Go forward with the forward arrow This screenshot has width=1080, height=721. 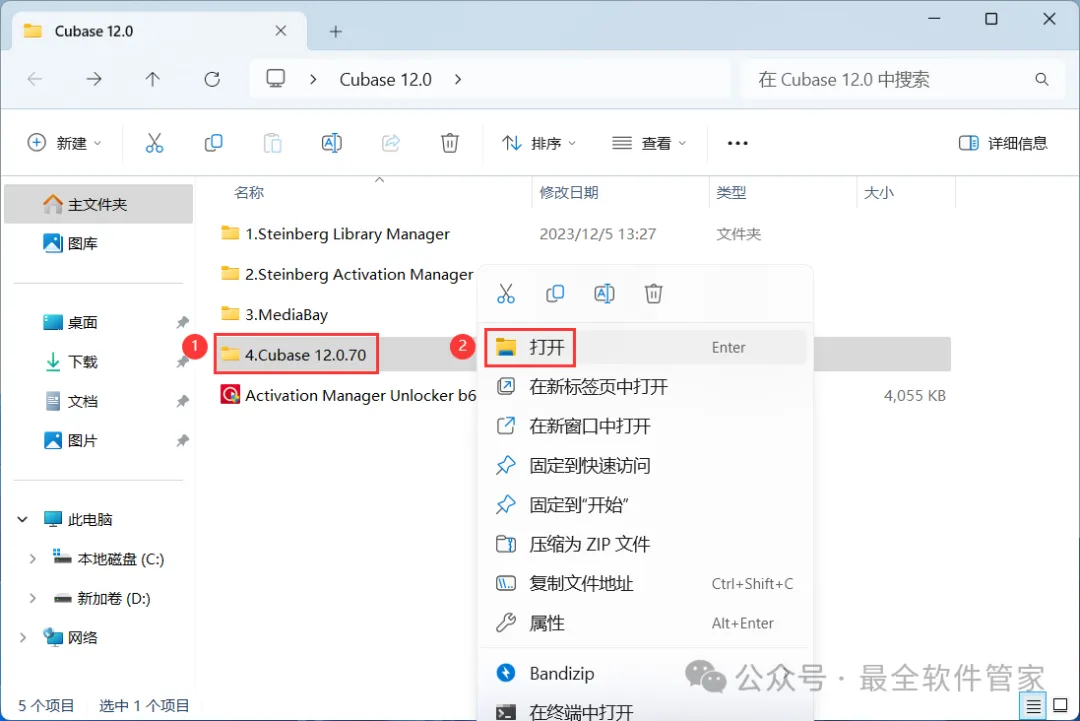point(94,80)
